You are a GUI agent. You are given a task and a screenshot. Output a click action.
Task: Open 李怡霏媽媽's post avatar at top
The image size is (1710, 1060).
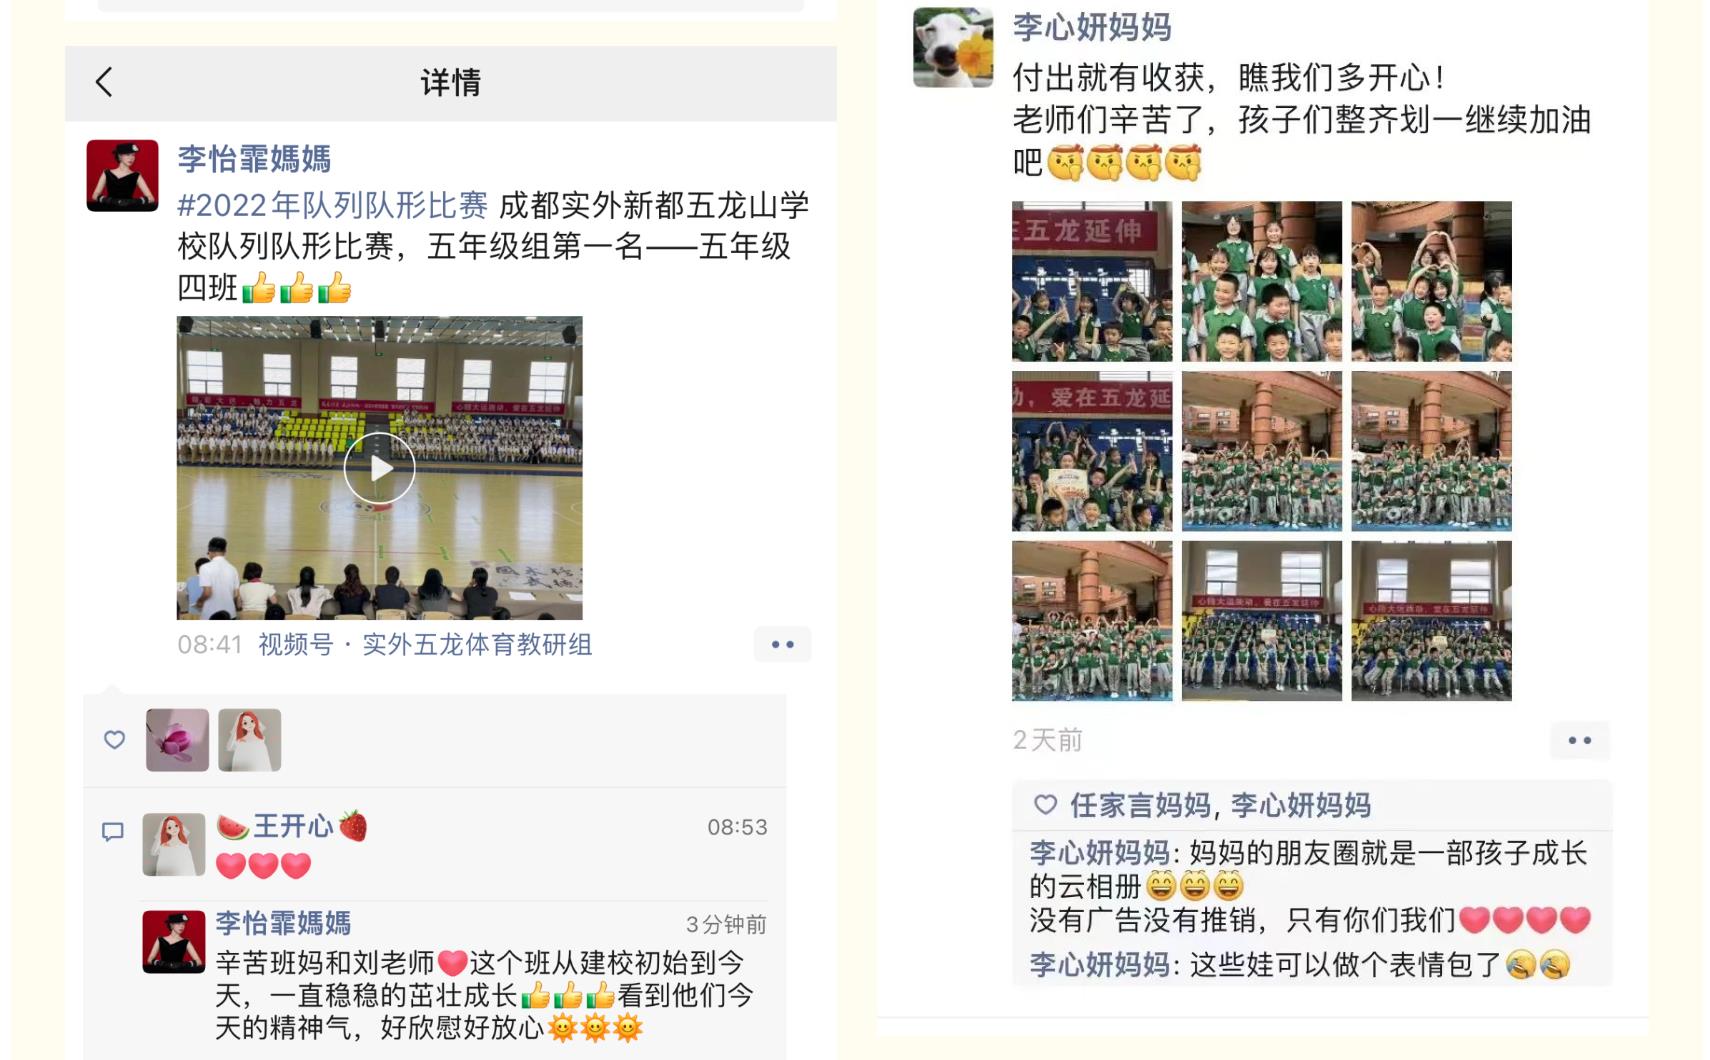coord(123,176)
